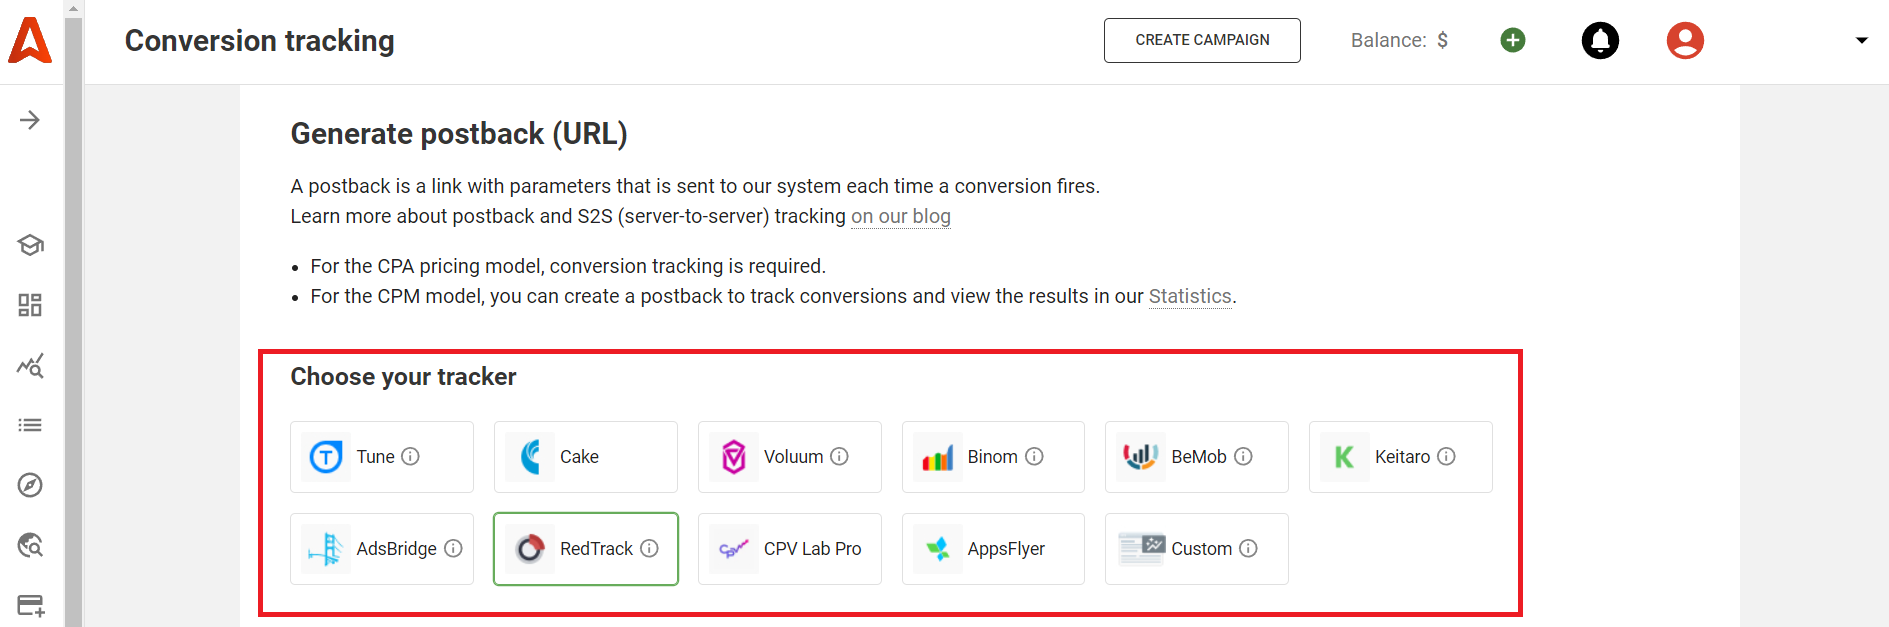This screenshot has height=627, width=1889.
Task: Open the 'on our blog' link
Action: point(900,216)
